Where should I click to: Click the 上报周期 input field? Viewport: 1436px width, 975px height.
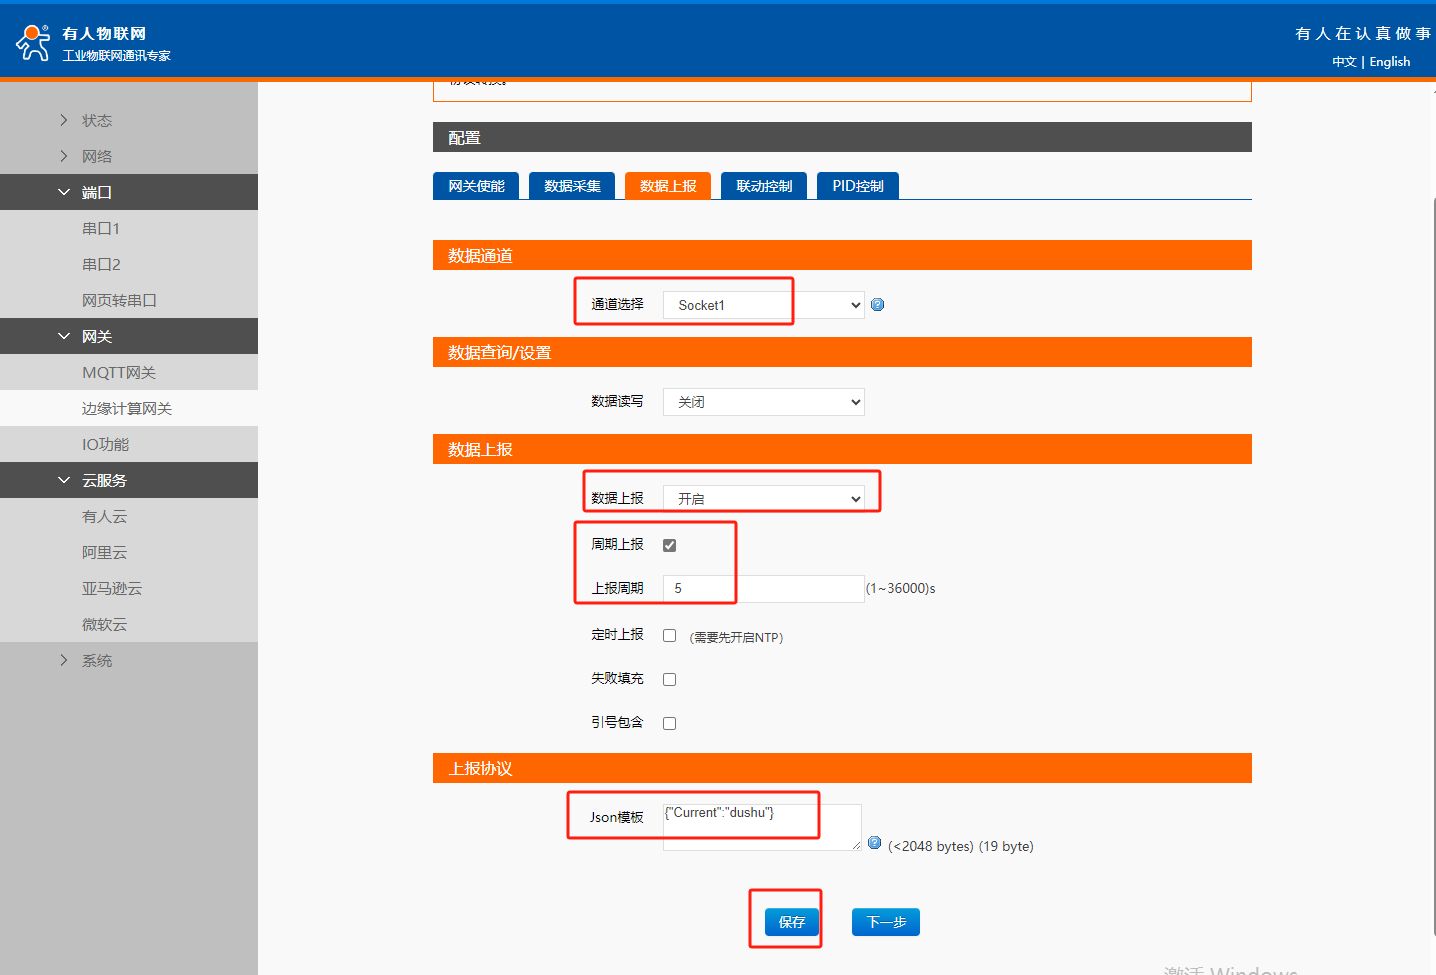click(763, 588)
